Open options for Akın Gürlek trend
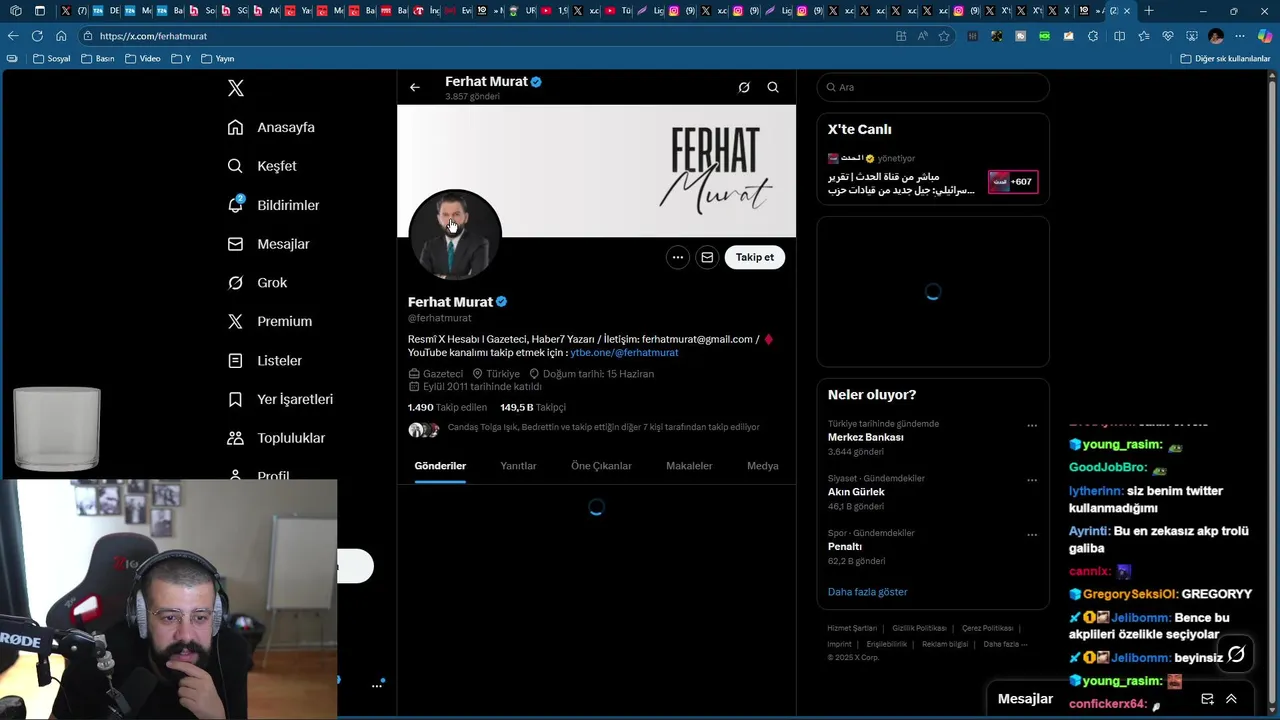The height and width of the screenshot is (720, 1280). coord(1032,480)
